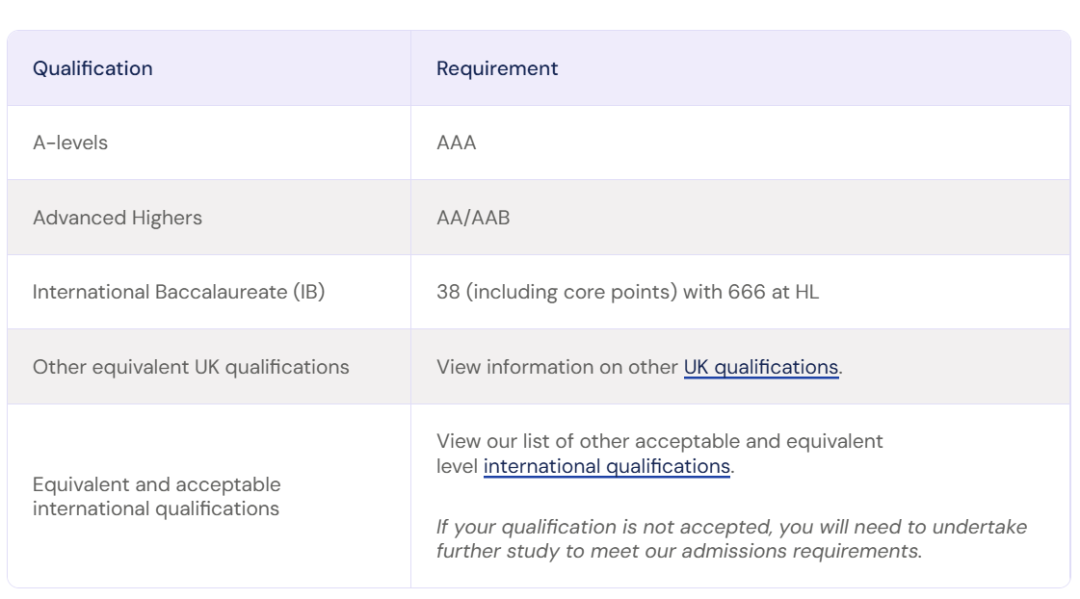The height and width of the screenshot is (599, 1080).
Task: Open the international qualifications link
Action: coord(606,466)
